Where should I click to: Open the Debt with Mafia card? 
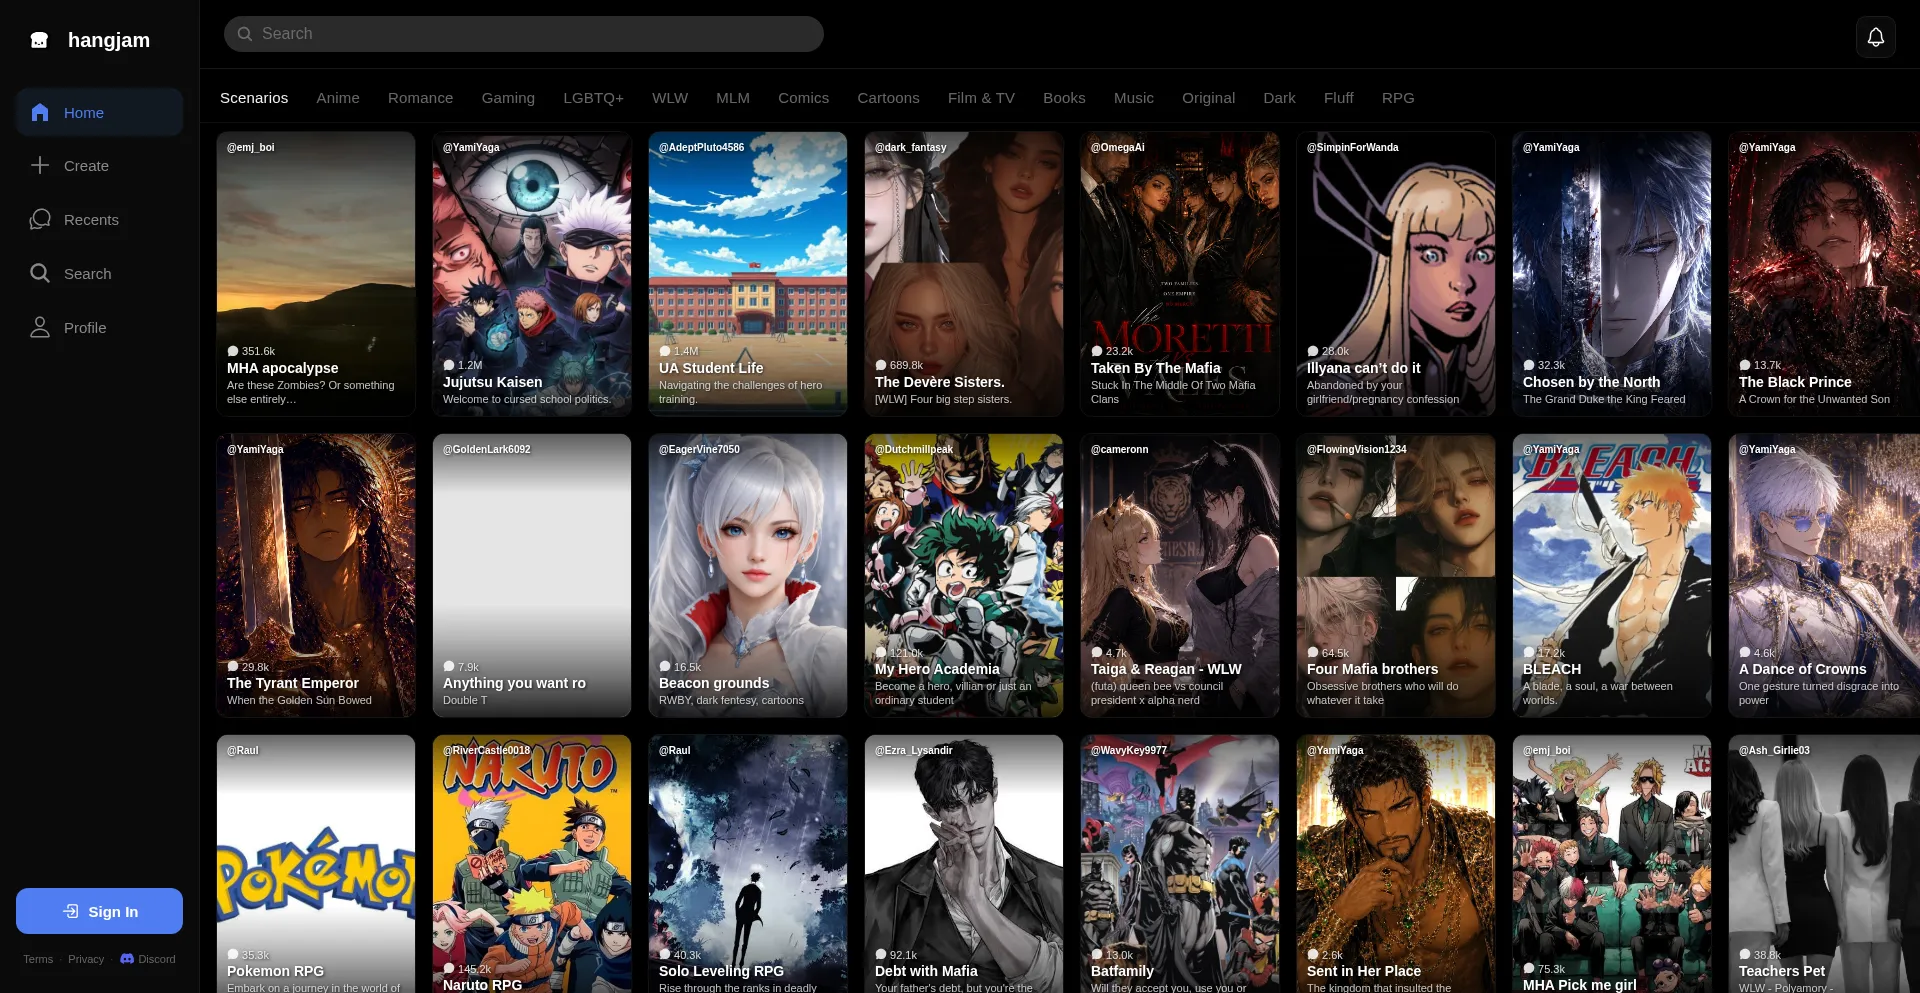pos(964,864)
